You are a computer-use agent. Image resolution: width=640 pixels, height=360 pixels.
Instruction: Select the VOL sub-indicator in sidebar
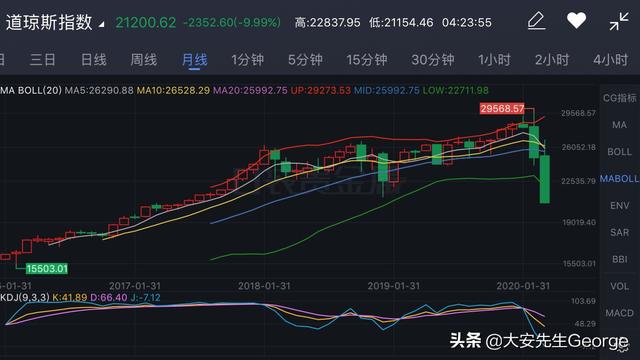620,287
